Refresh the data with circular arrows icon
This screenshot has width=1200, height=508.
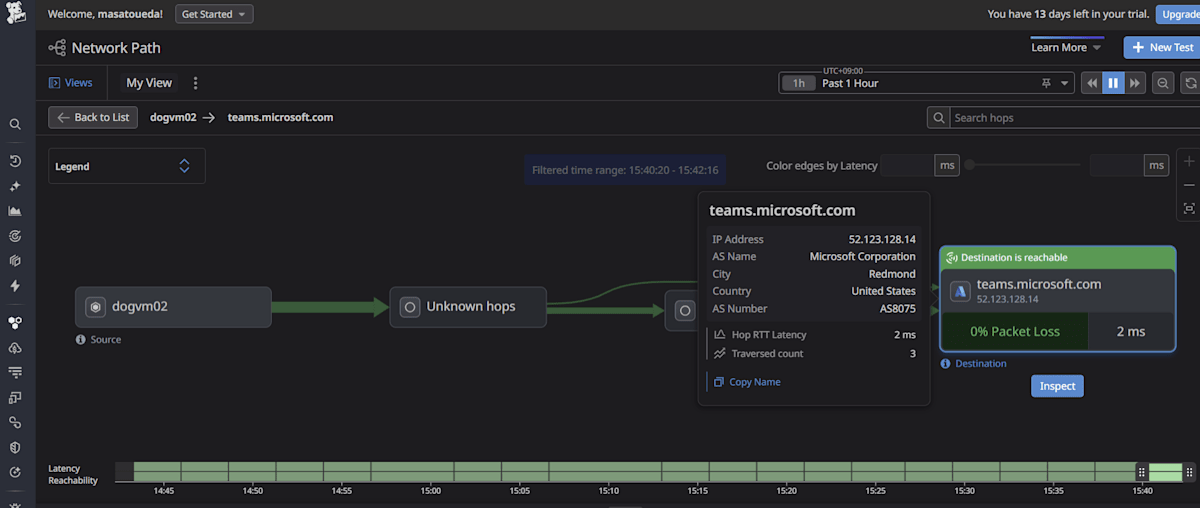1190,83
